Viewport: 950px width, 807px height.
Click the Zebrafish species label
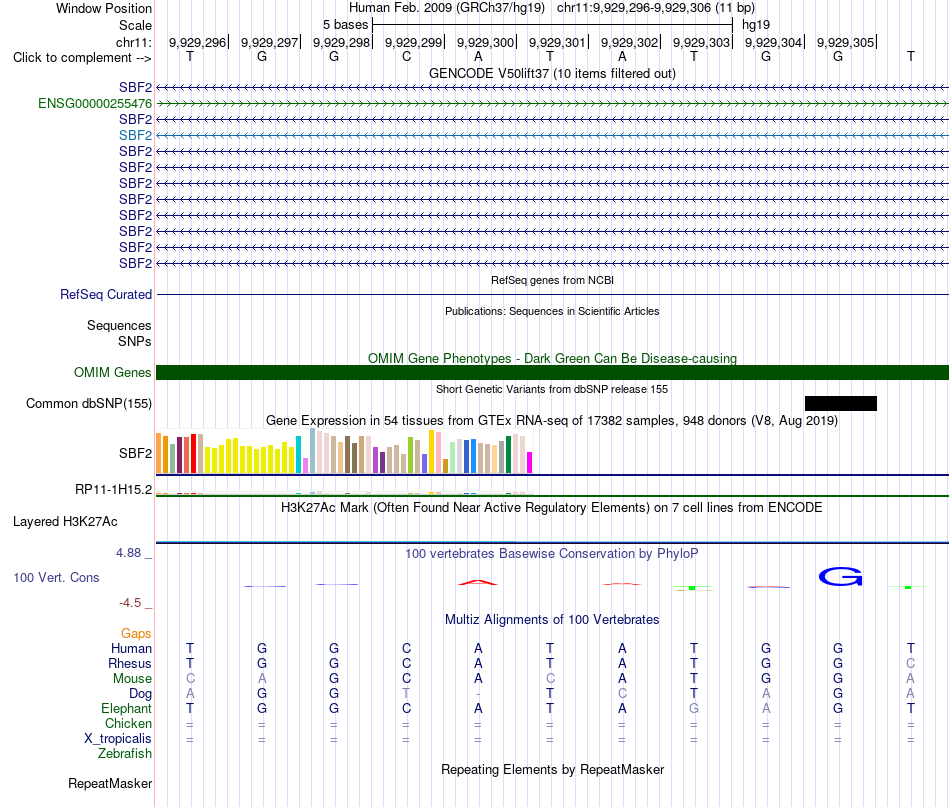125,754
